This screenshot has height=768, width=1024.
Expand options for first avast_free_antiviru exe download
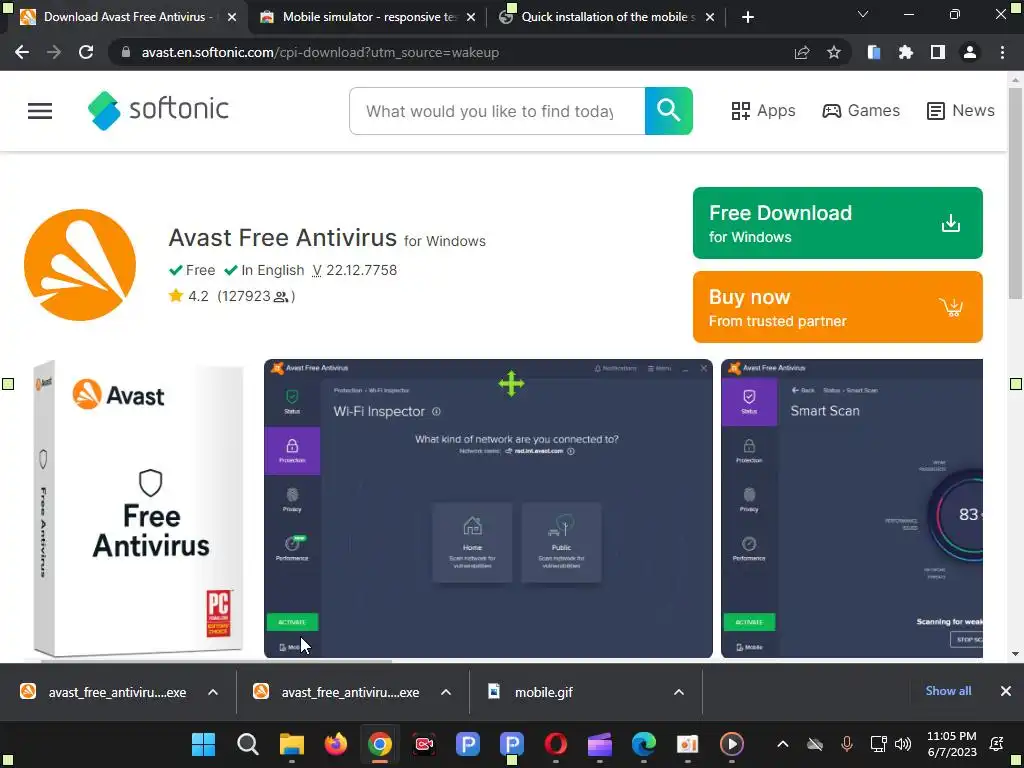213,692
